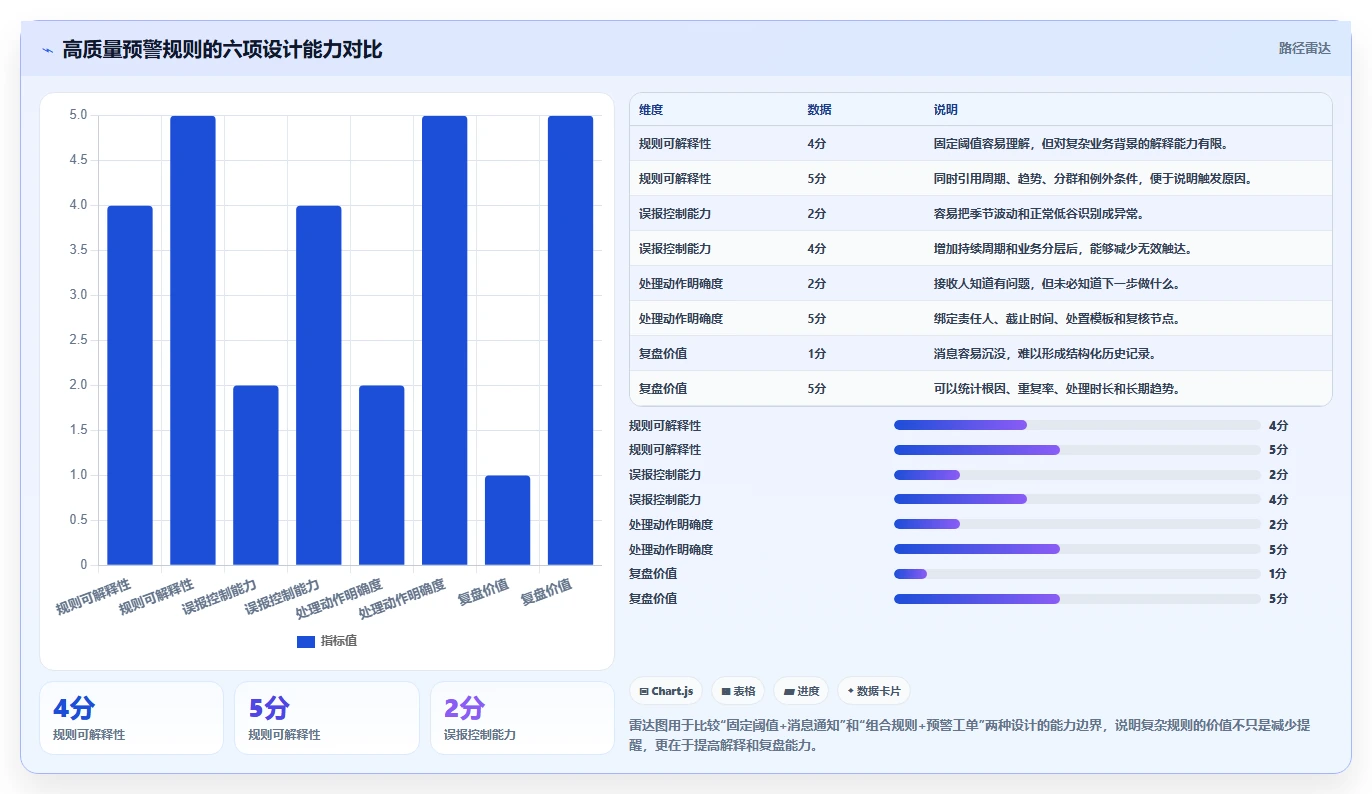Click the 处理动作明确度 chart bar at value 5.0

445,340
